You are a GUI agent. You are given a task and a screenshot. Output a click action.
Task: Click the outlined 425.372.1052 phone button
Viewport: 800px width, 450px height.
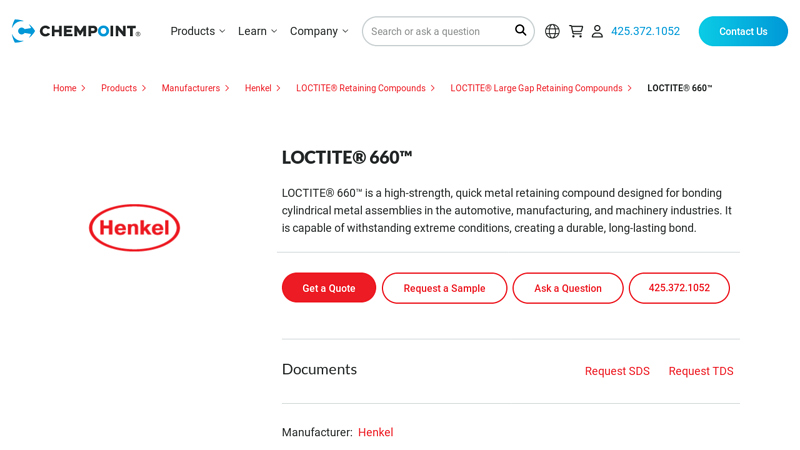(x=679, y=288)
